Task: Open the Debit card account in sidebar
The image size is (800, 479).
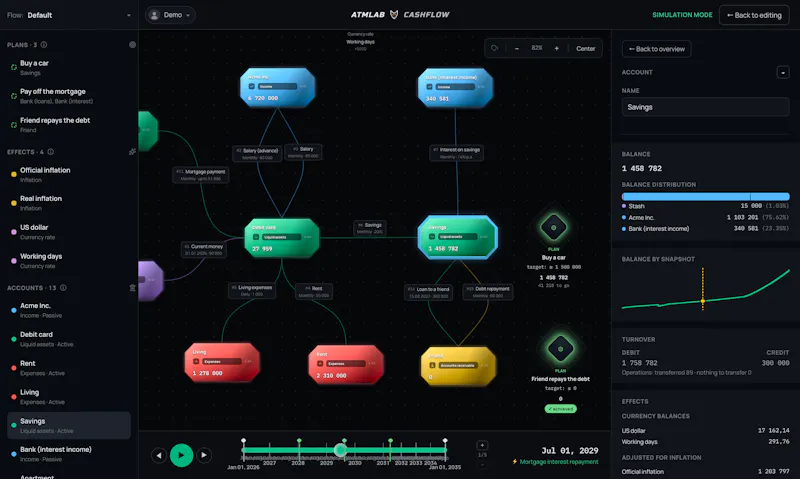Action: tap(69, 339)
